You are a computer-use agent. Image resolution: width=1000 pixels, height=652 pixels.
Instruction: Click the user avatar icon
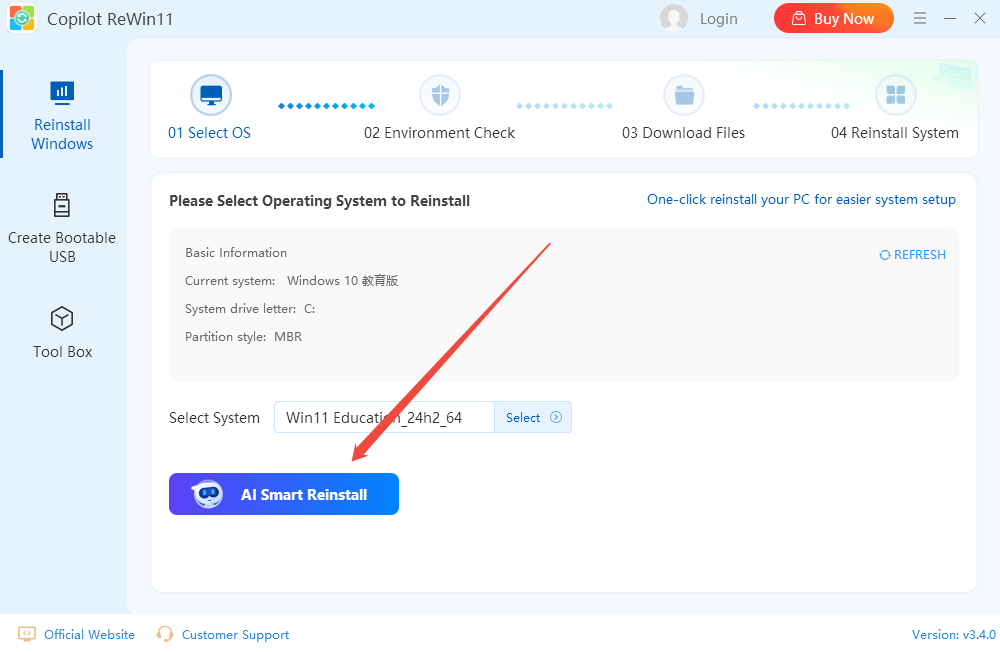tap(674, 18)
